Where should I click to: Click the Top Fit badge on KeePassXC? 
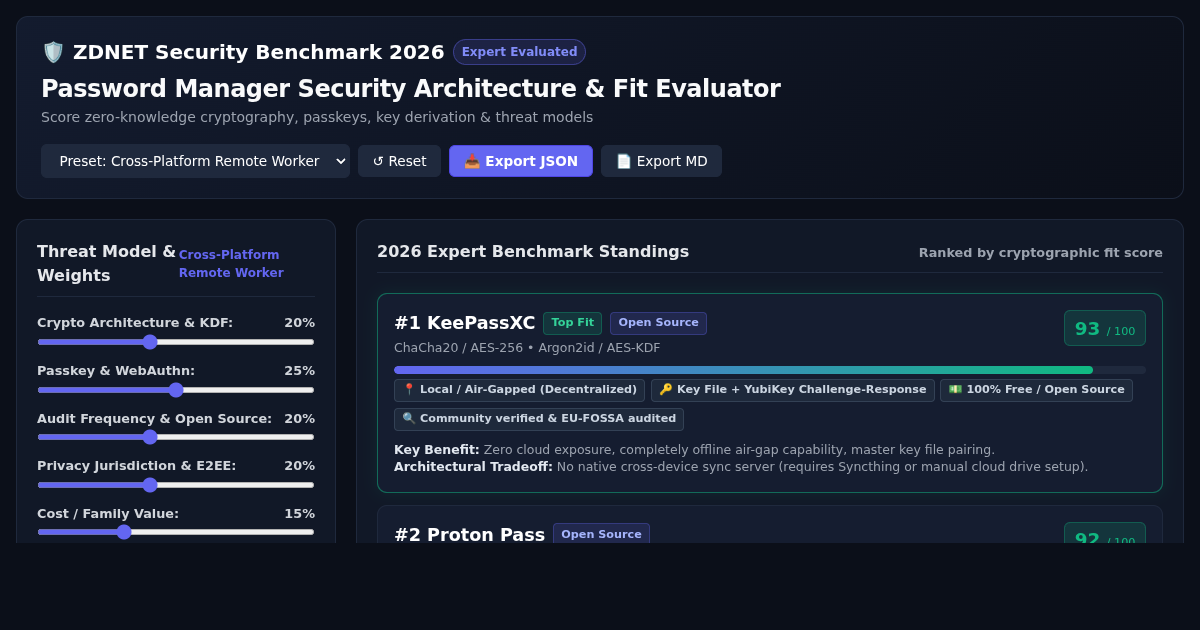pyautogui.click(x=572, y=323)
